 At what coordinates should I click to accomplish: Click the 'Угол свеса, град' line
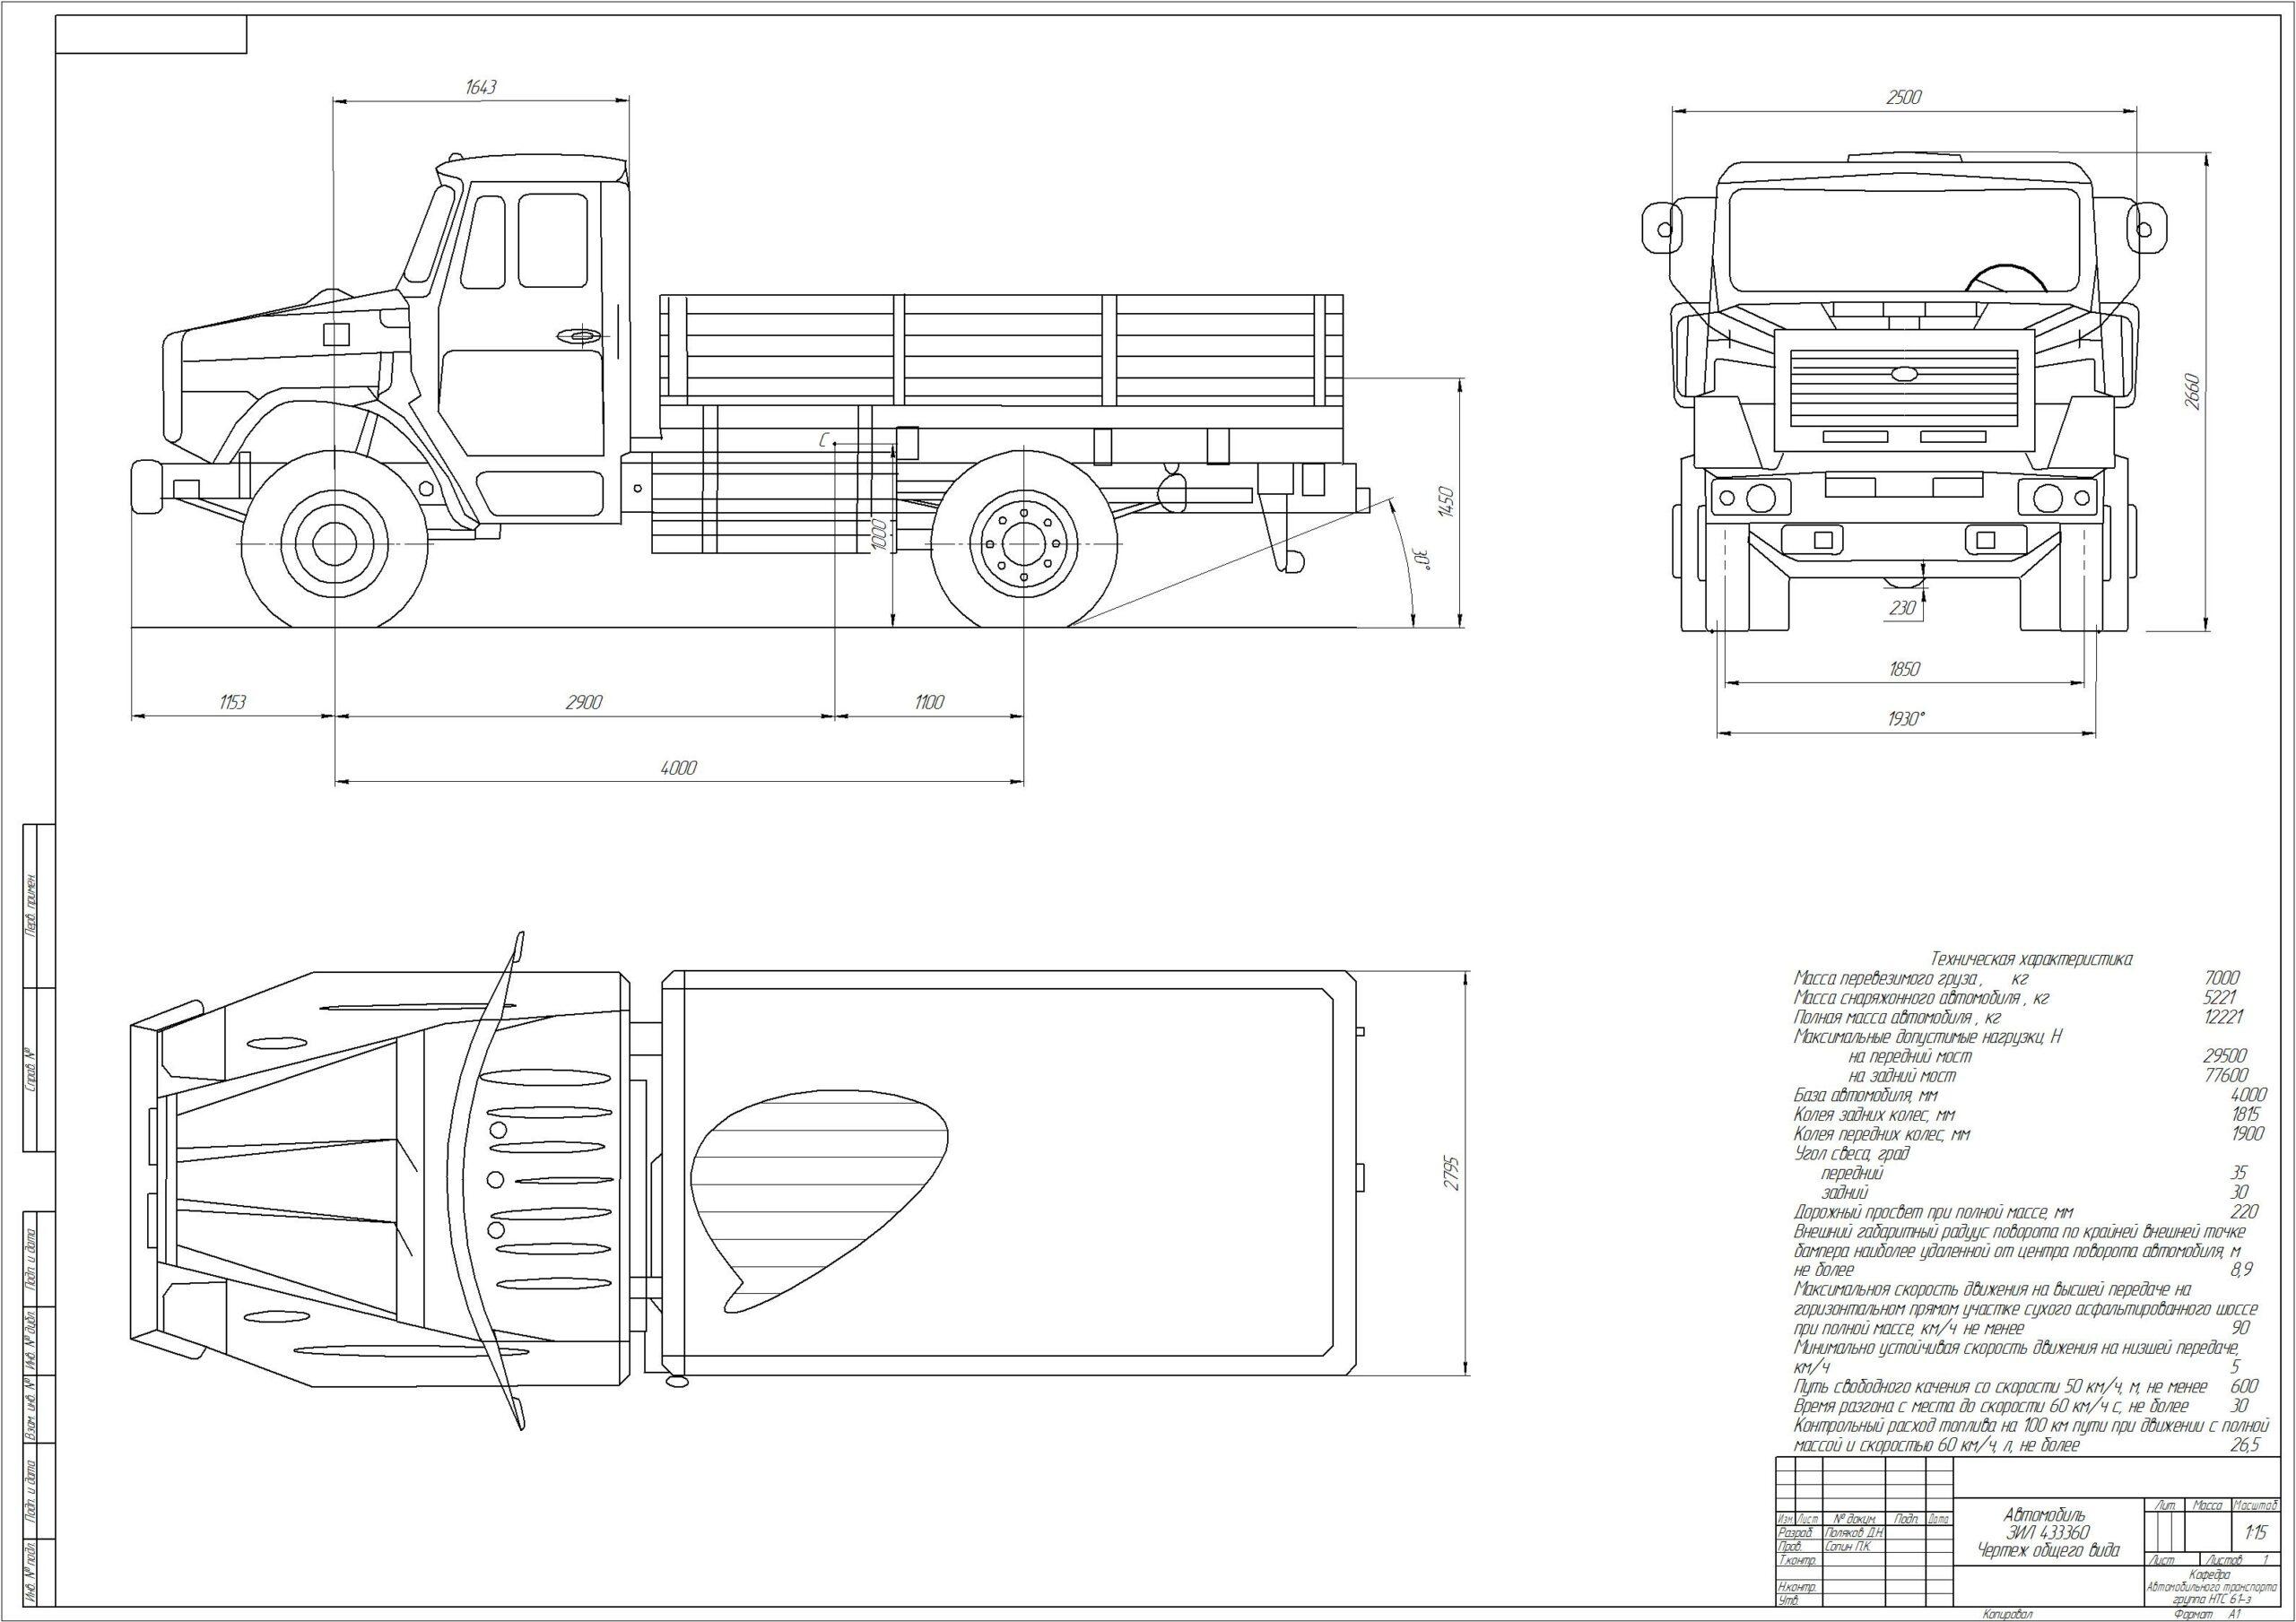click(1852, 1154)
